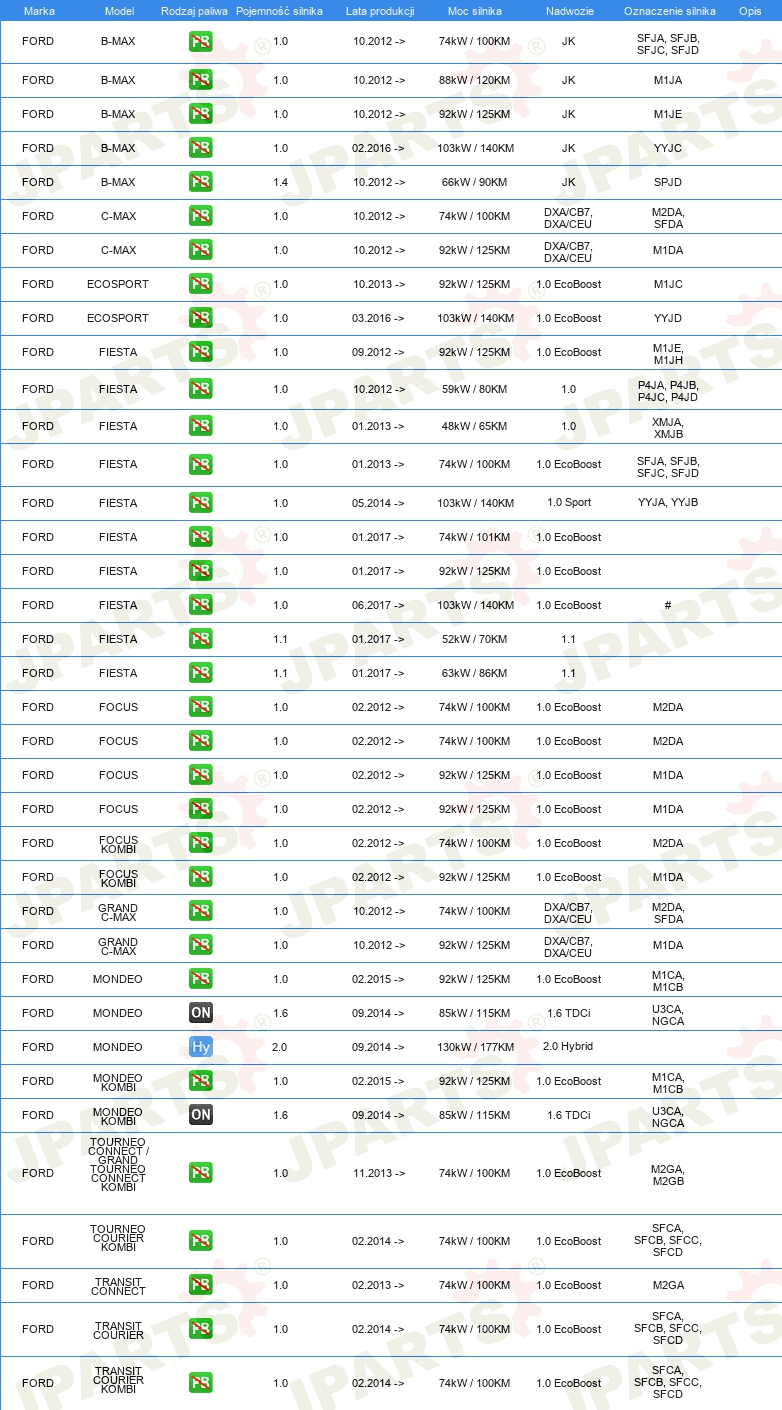Select the '88kW / 120KM' power value

click(474, 80)
